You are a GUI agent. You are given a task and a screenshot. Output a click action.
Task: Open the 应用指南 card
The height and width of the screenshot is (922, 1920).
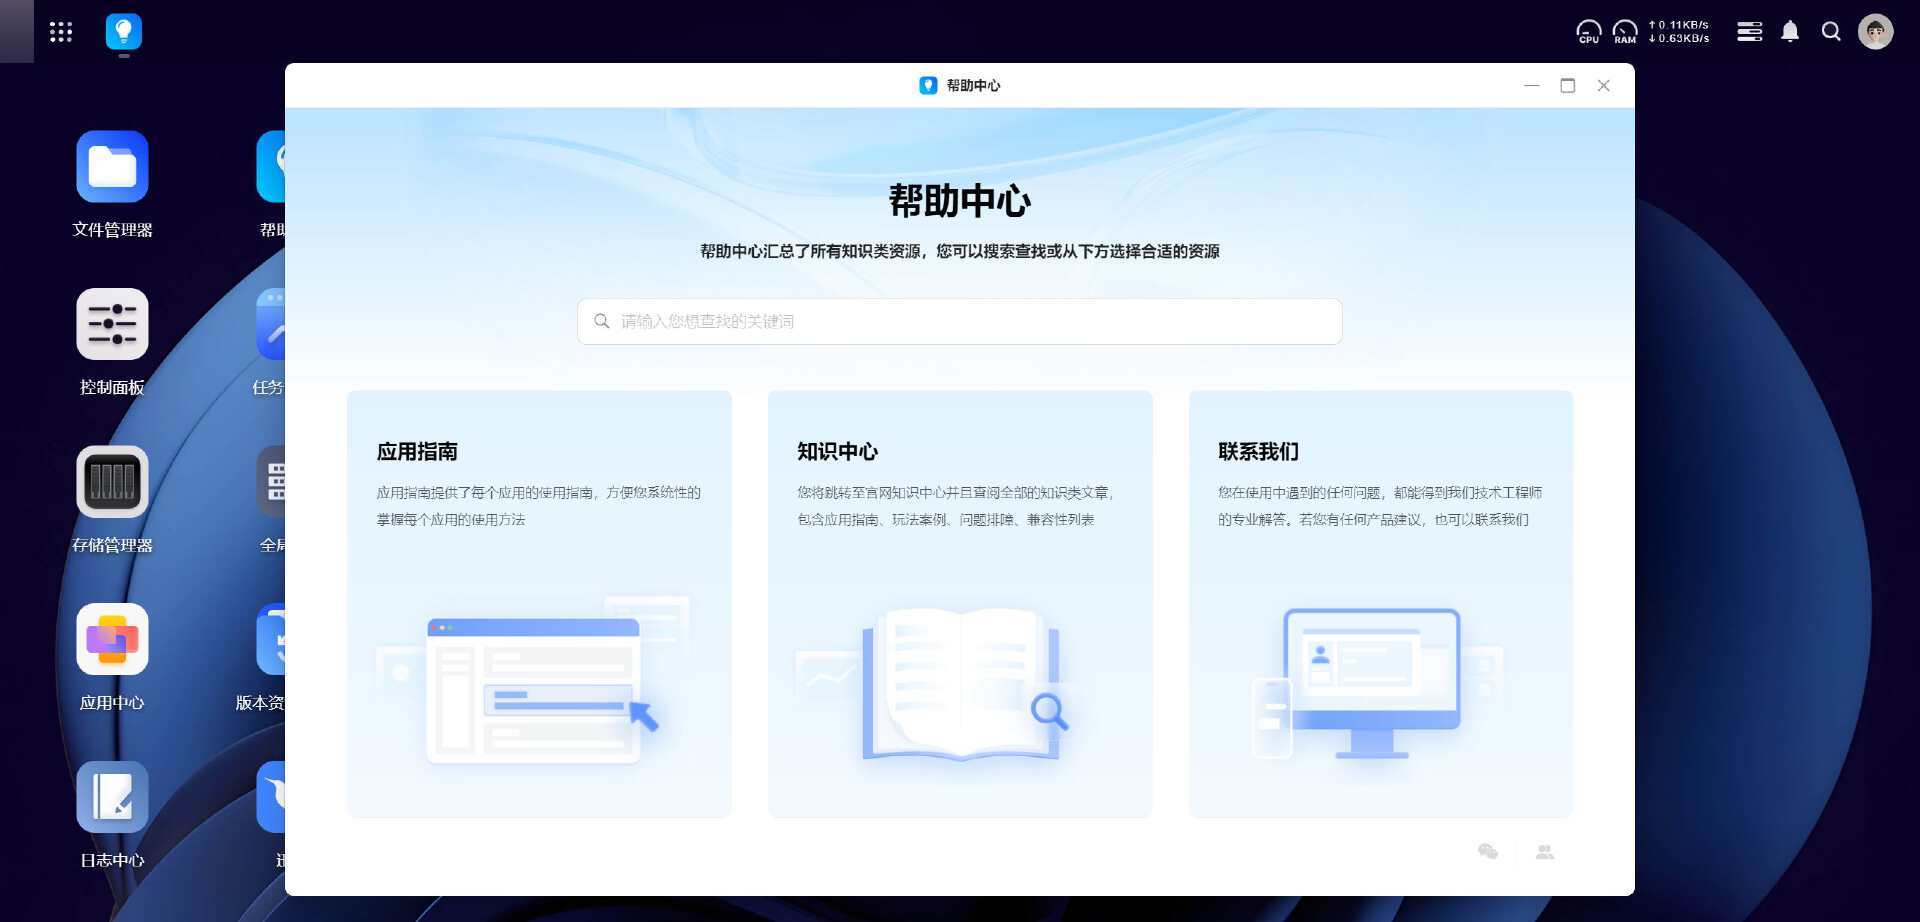coord(539,604)
